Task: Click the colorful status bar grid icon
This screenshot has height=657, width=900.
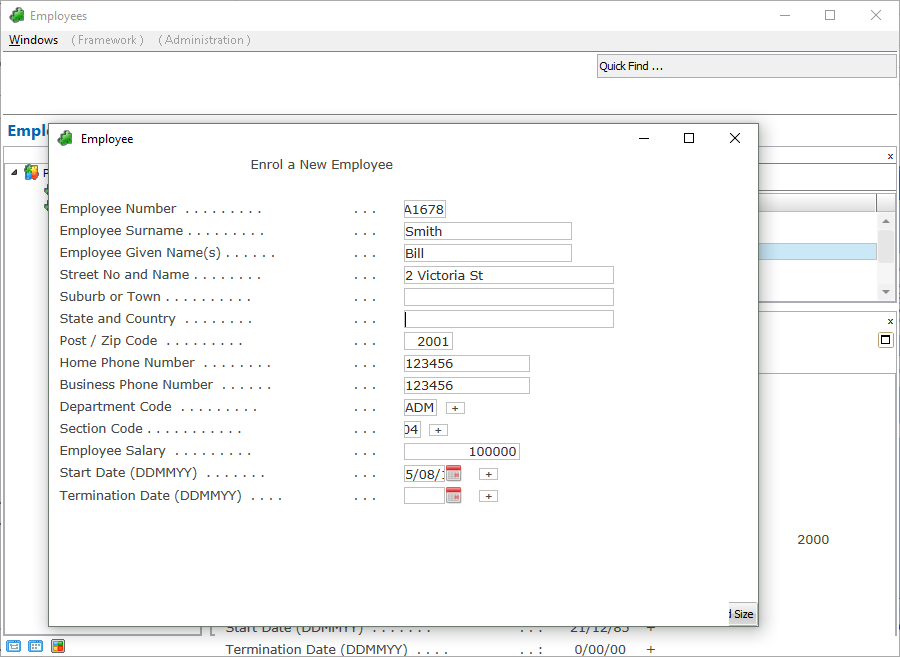Action: (57, 646)
